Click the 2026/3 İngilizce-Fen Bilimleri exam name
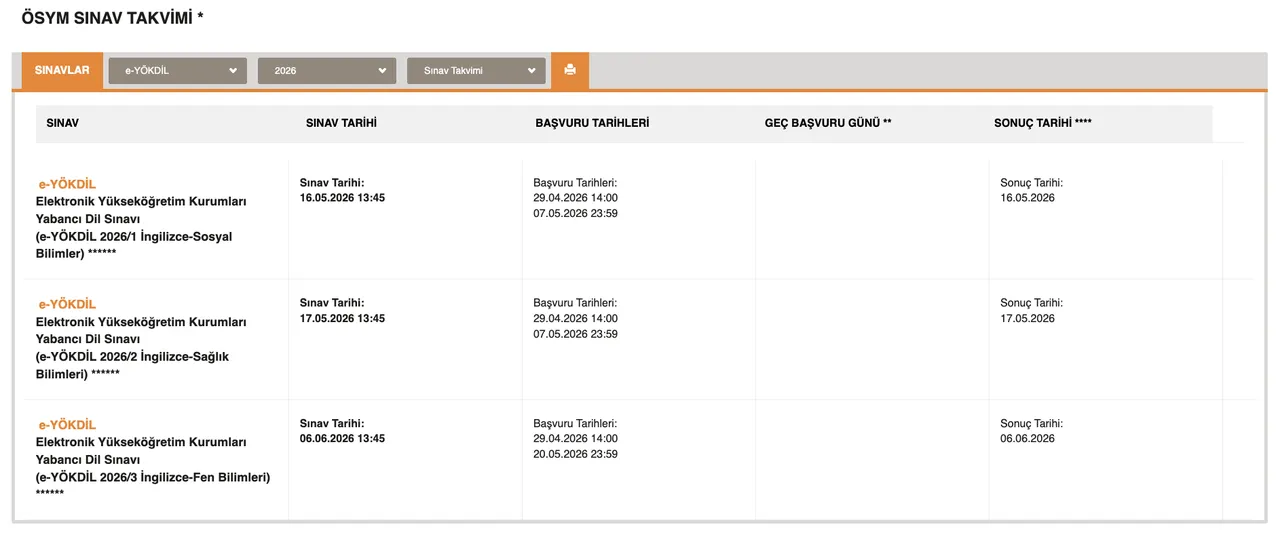Viewport: 1280px width, 533px height. [x=153, y=468]
